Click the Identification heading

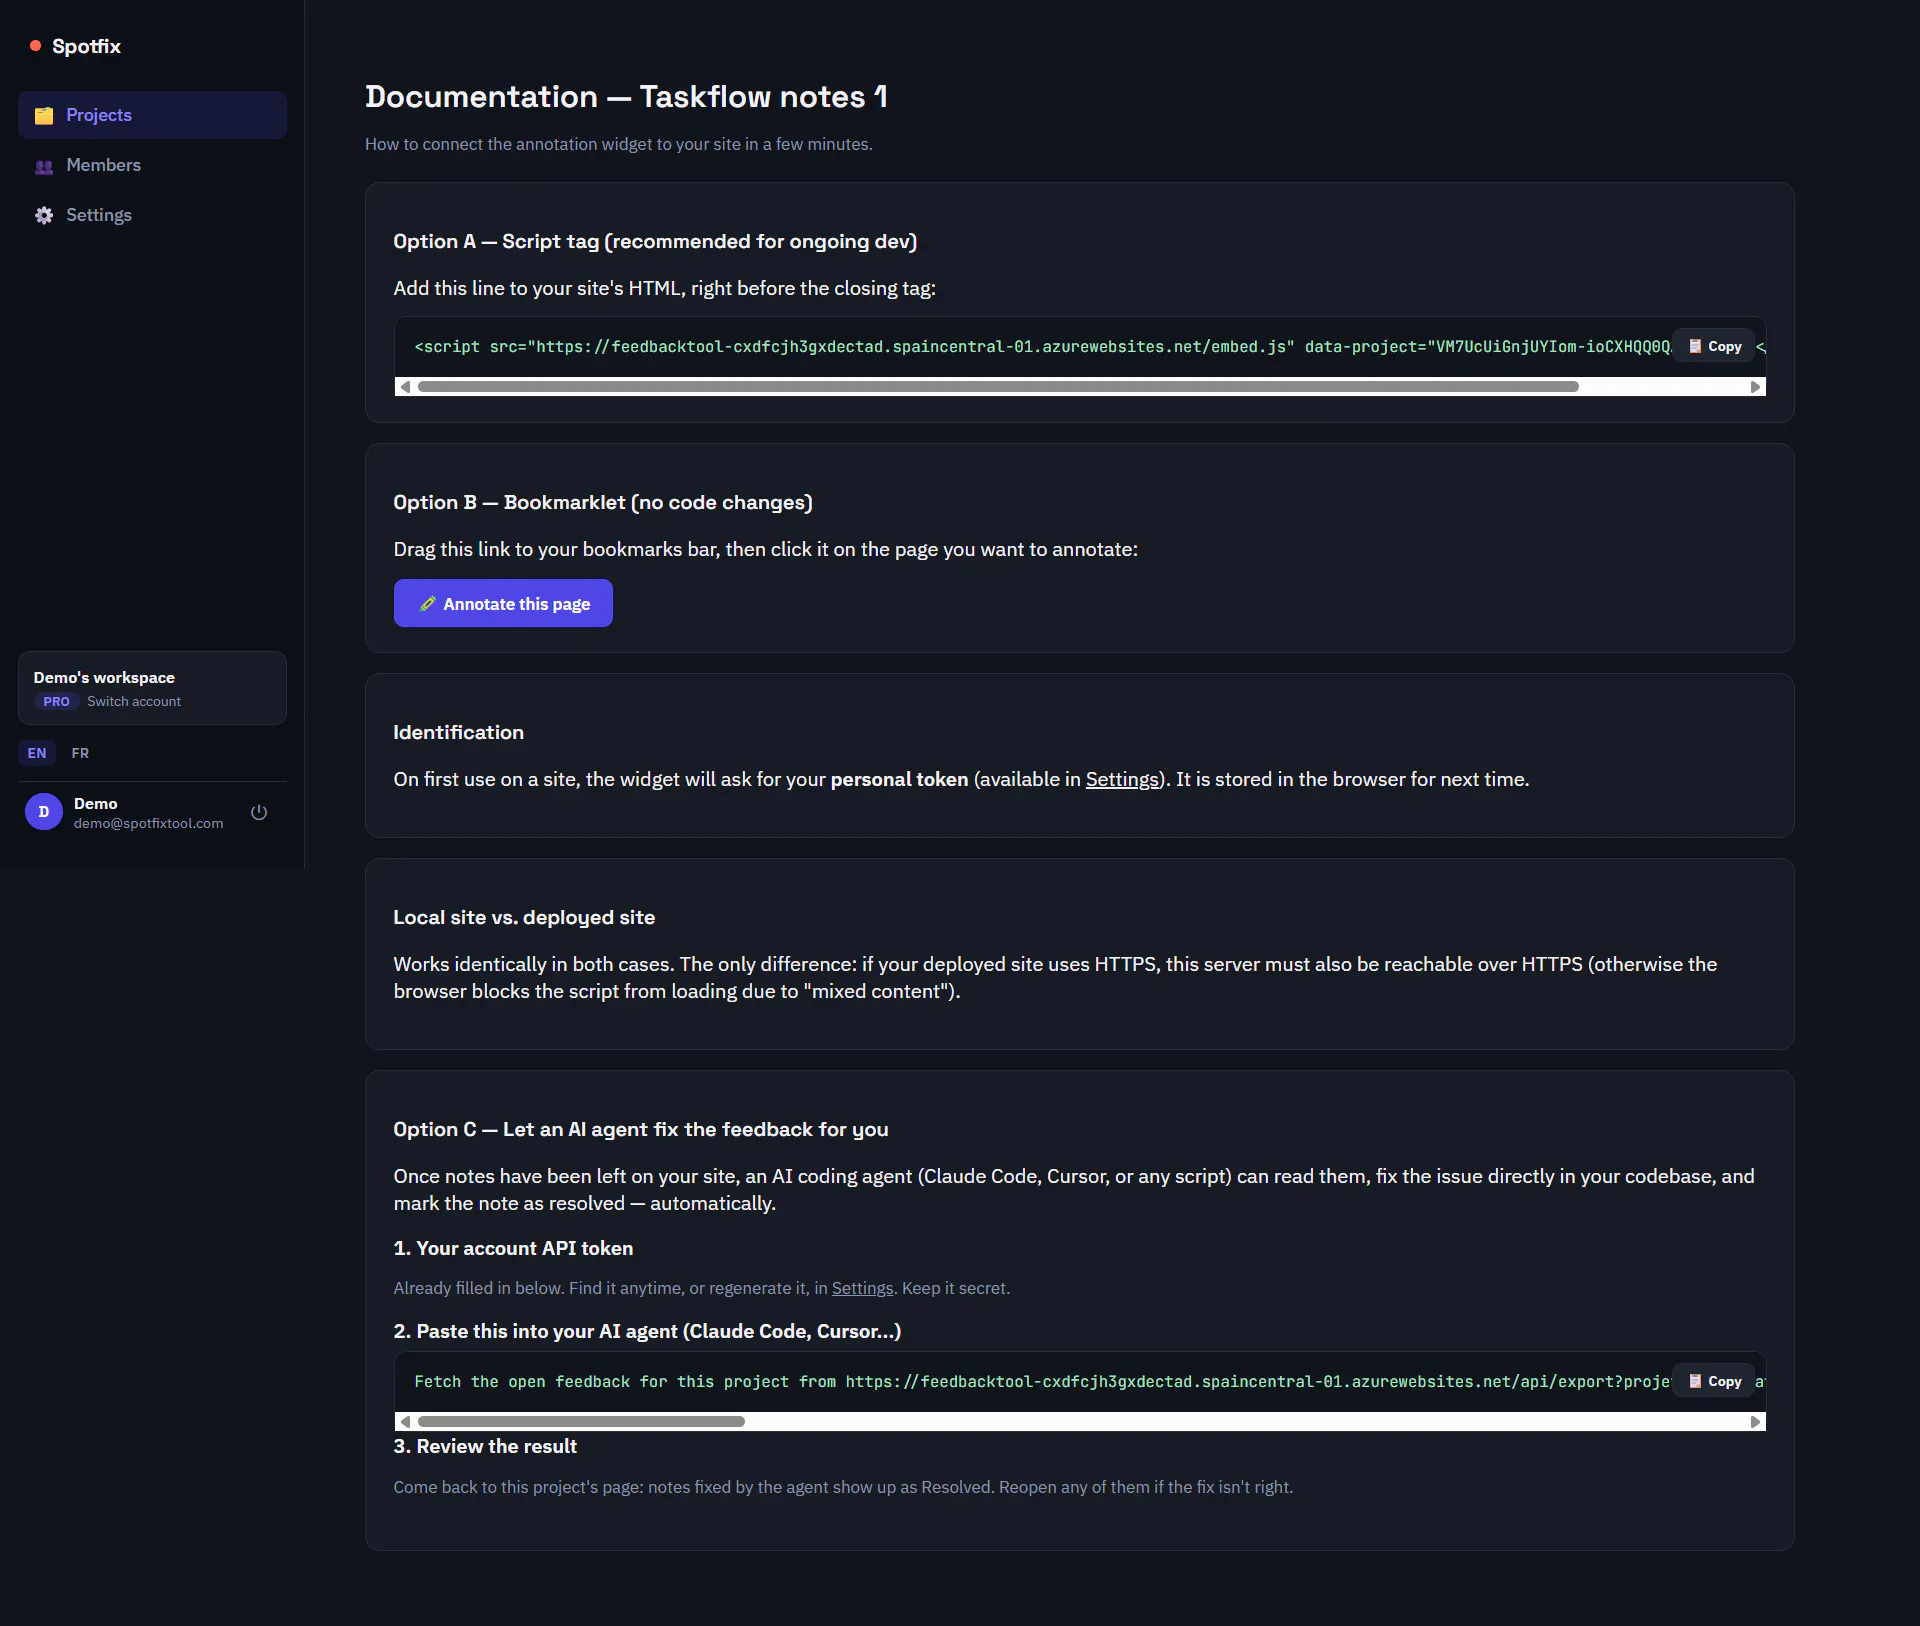point(458,732)
